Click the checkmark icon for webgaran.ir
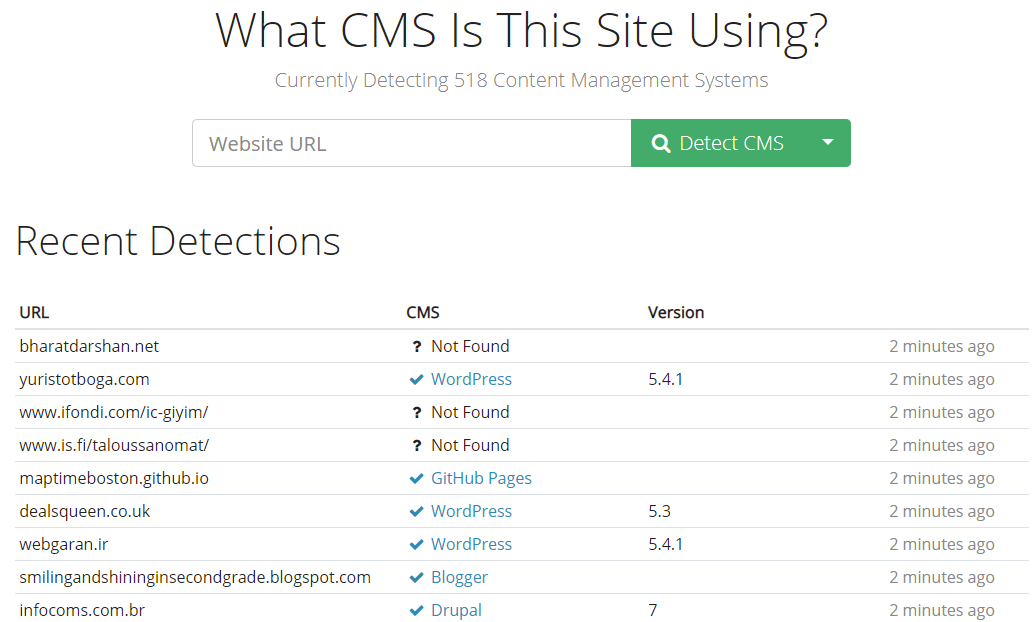 416,544
